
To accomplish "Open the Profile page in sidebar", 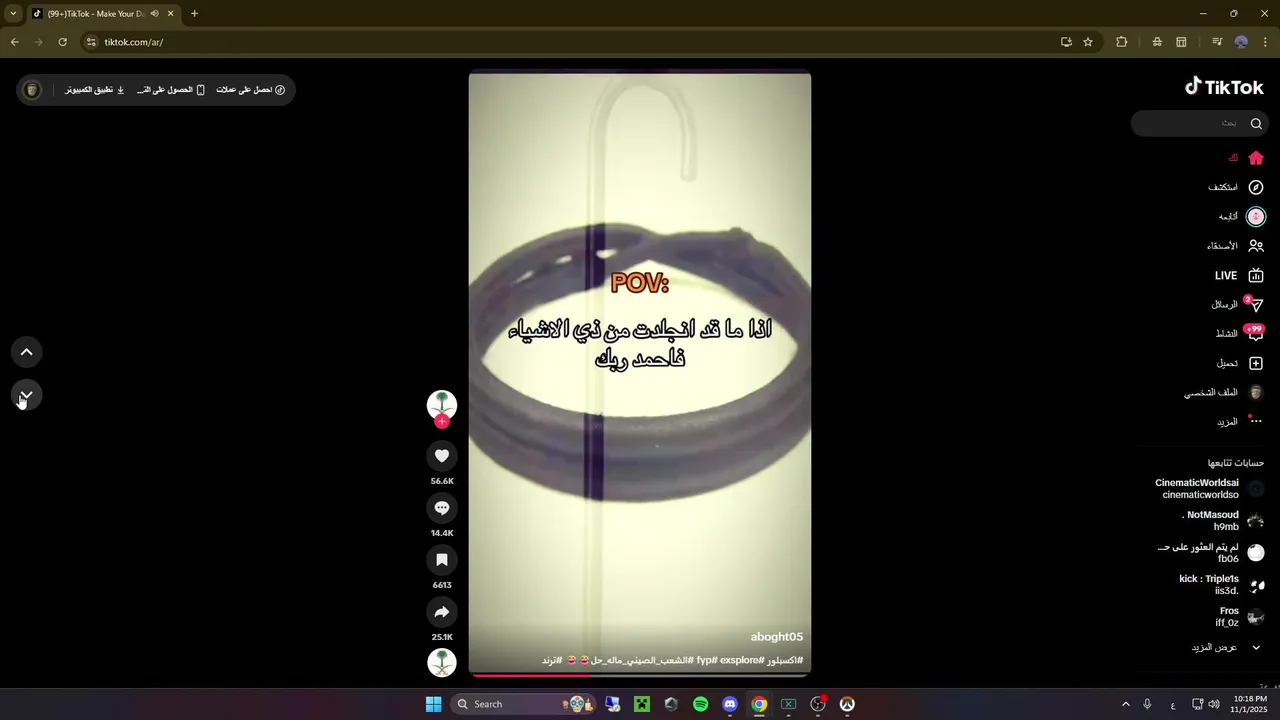I will [1224, 393].
